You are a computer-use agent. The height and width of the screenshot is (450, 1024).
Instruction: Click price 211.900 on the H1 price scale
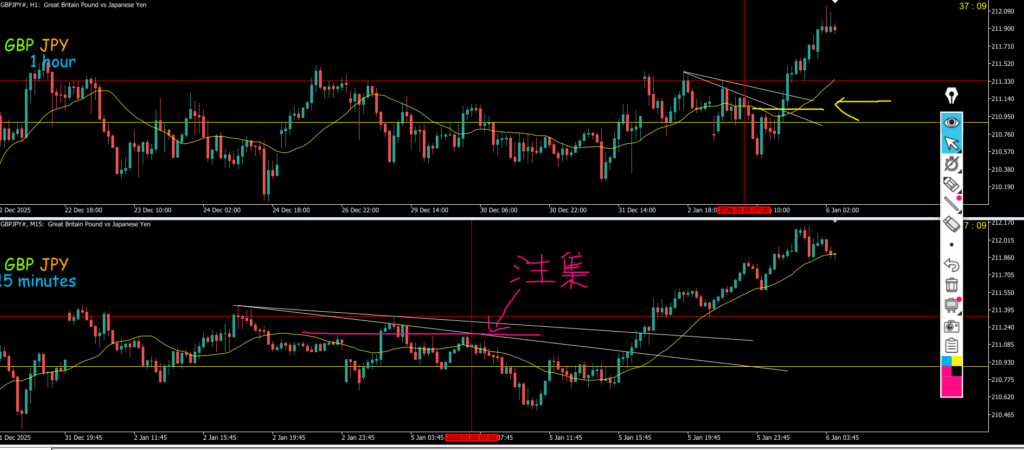pyautogui.click(x=1001, y=29)
